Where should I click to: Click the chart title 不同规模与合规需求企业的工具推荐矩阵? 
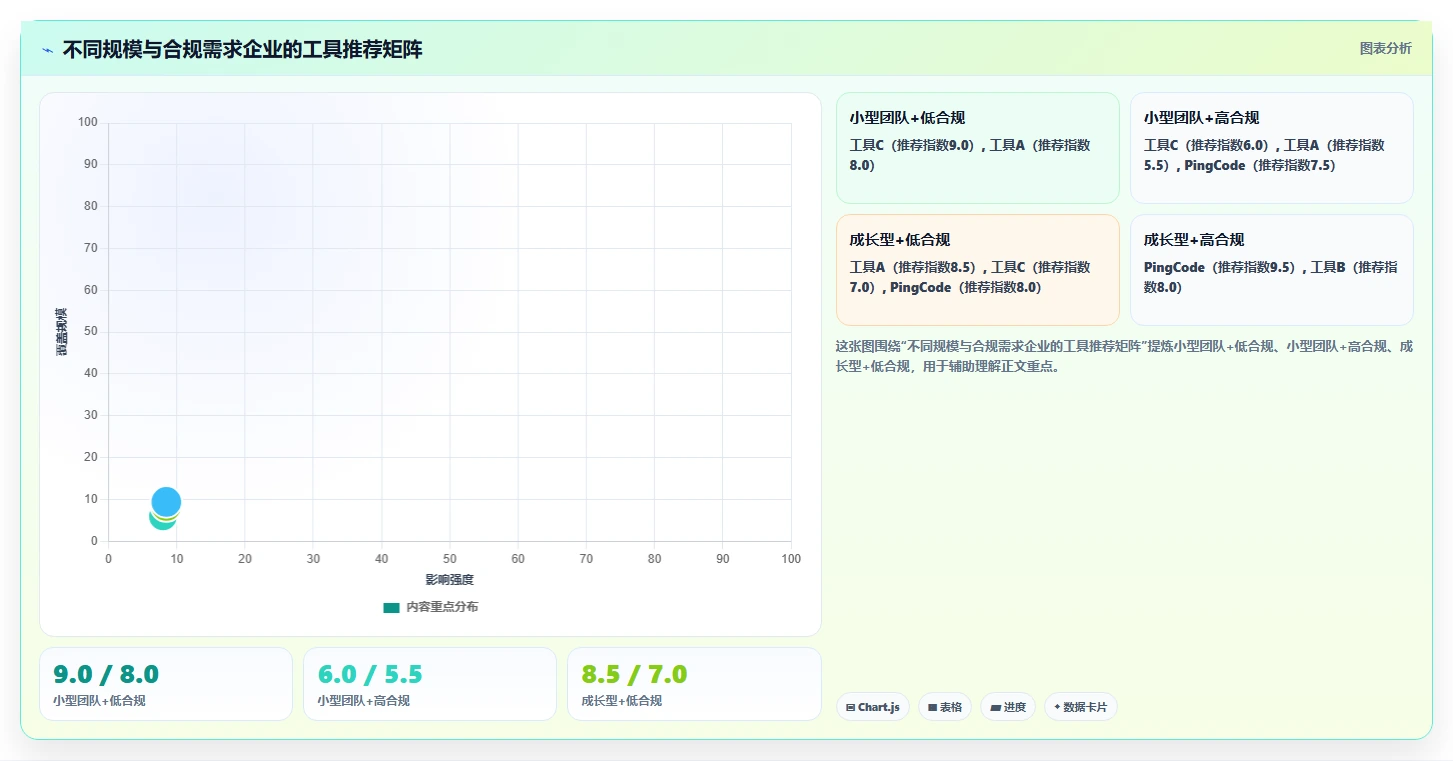click(243, 49)
